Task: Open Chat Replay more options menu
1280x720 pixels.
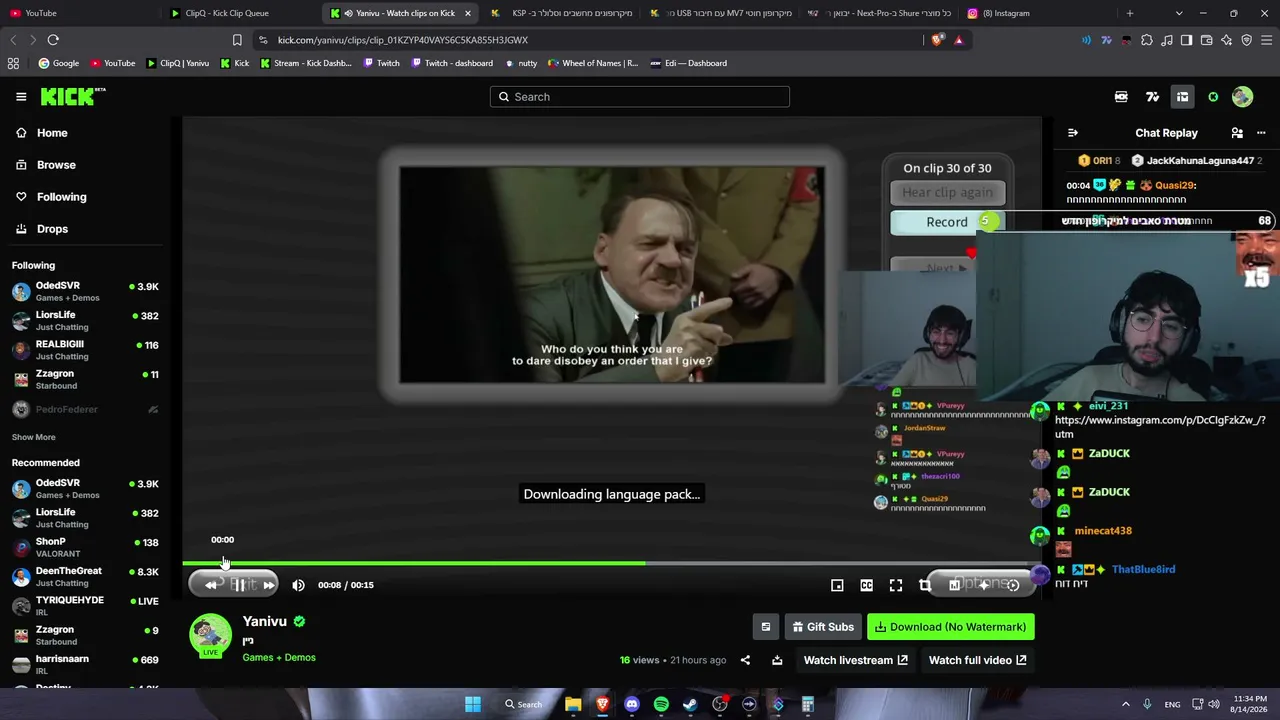Action: coord(1261,133)
